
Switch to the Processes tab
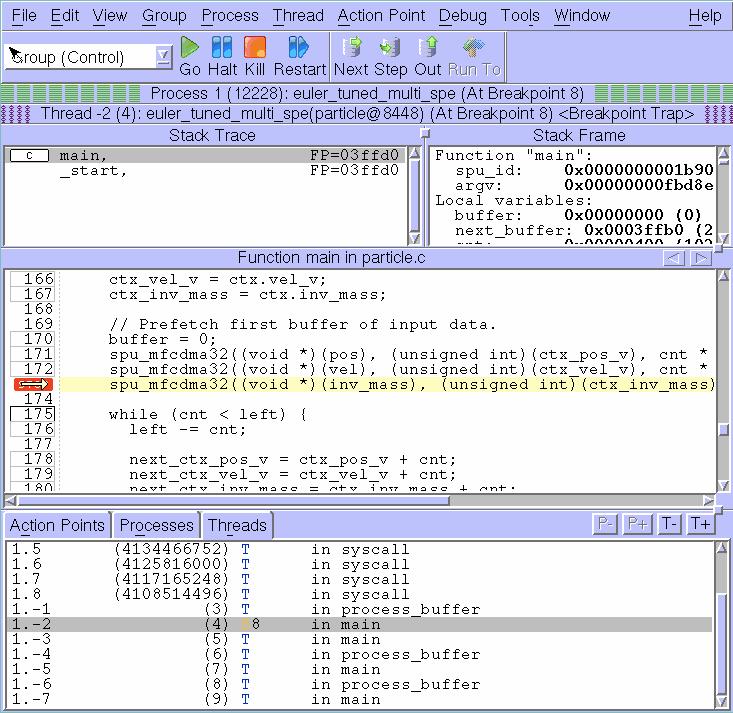click(x=156, y=525)
